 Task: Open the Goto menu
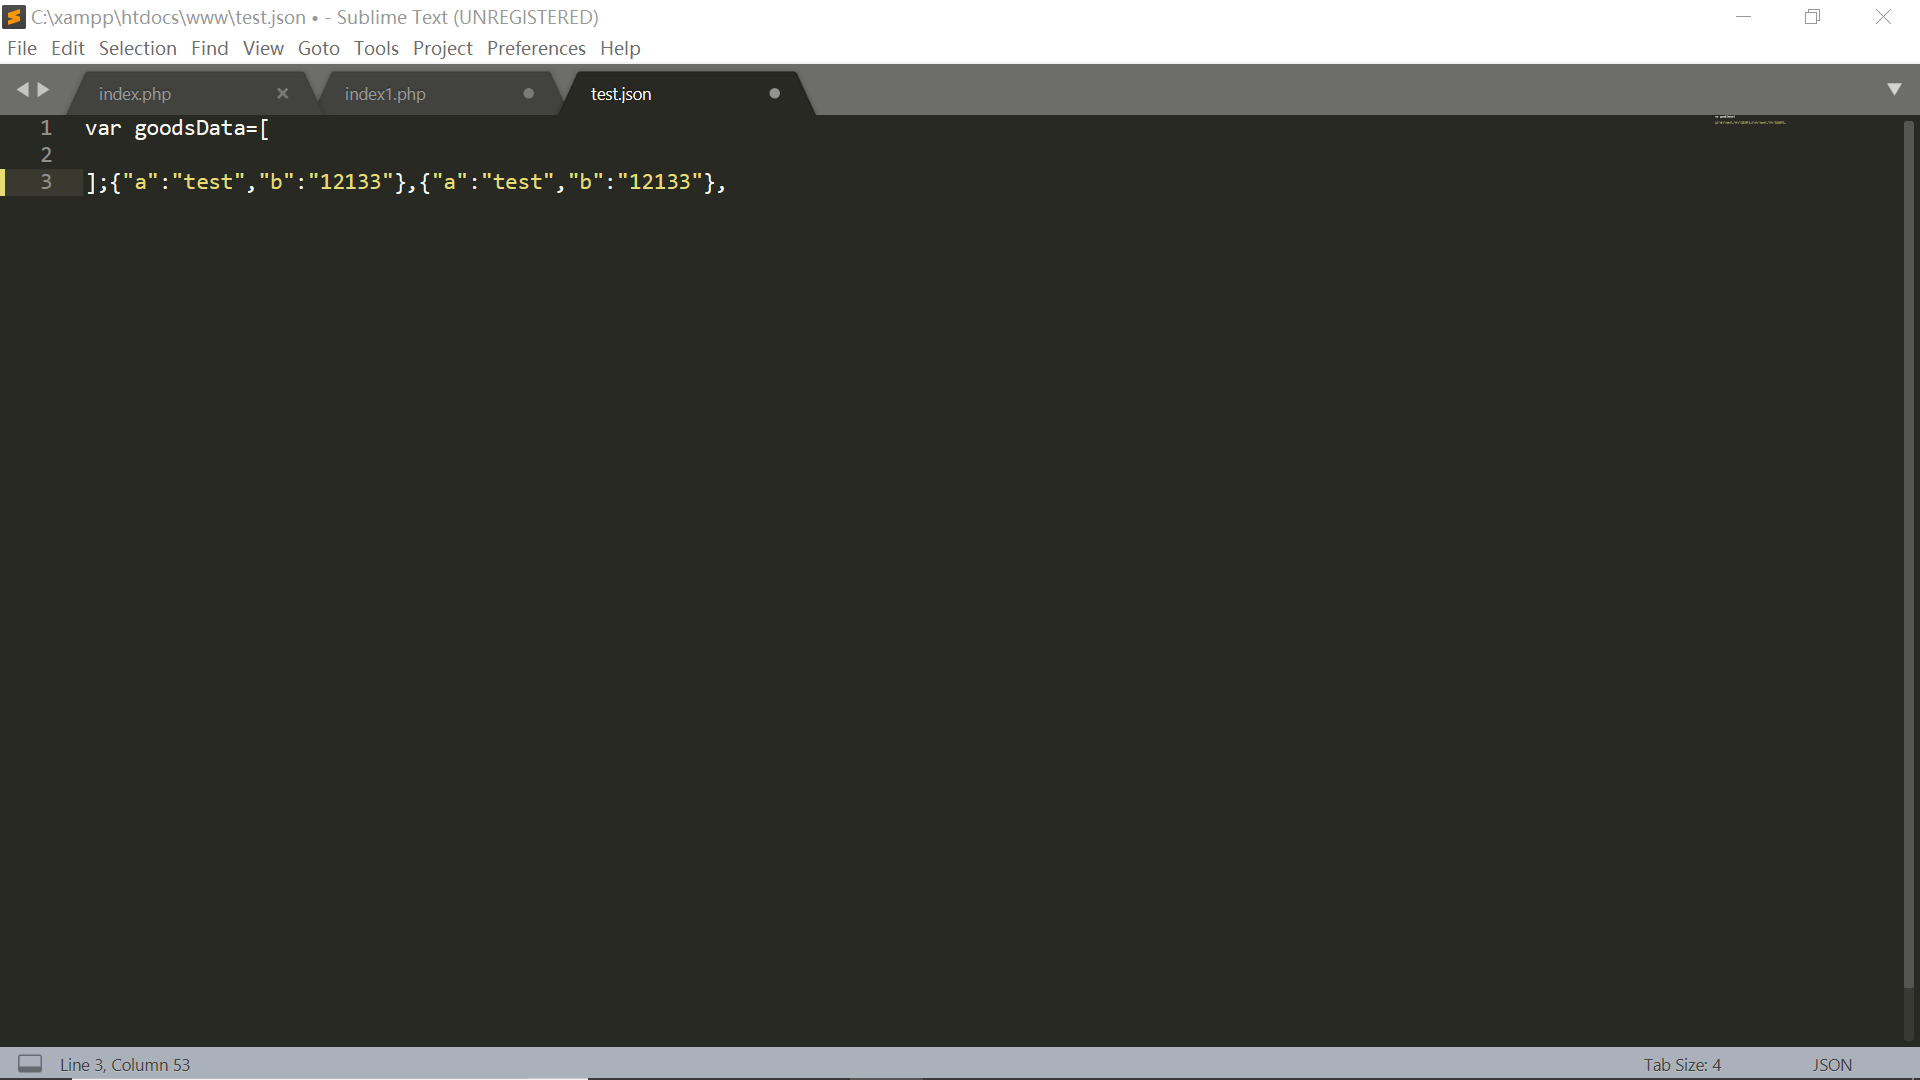(319, 48)
